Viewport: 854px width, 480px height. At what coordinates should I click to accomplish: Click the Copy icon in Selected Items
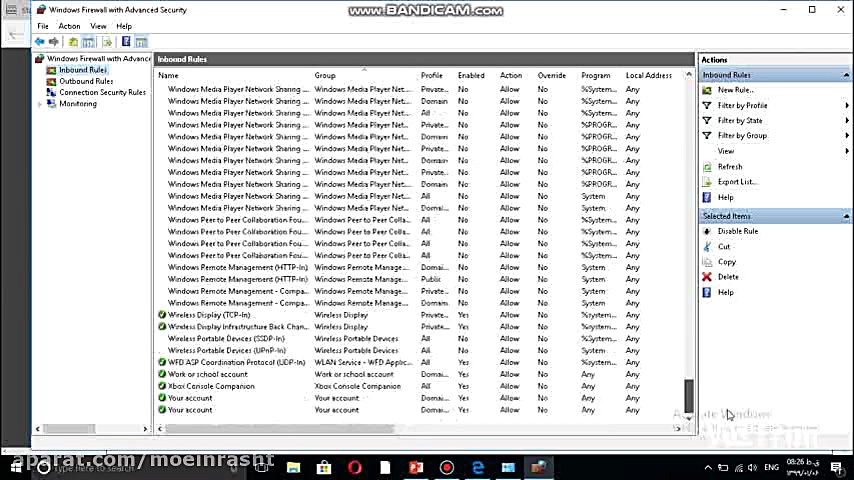[707, 262]
